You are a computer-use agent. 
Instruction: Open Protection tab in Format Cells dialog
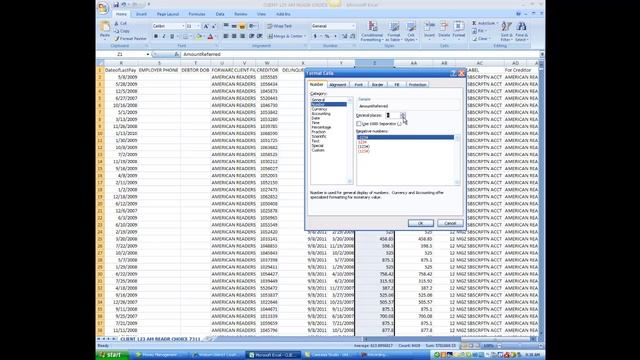pos(417,84)
